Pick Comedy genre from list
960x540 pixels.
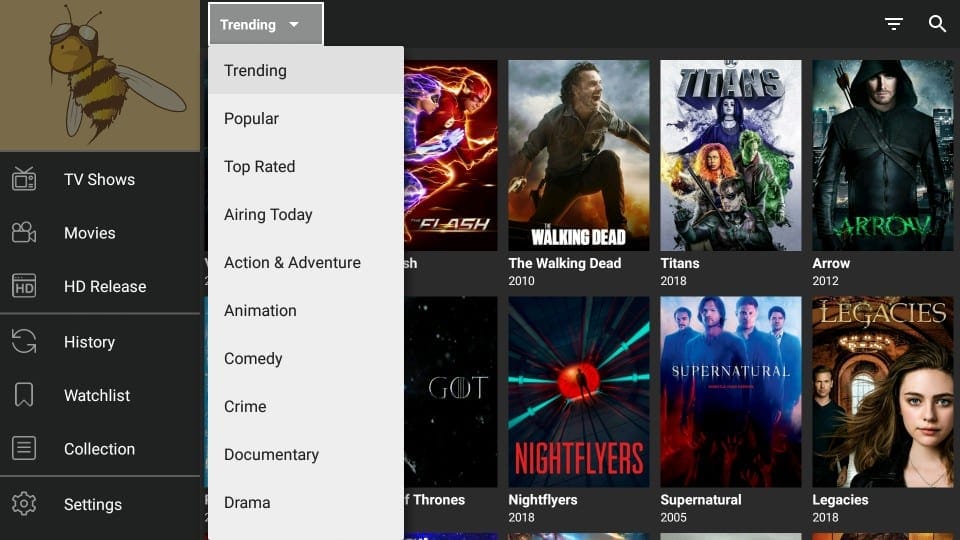coord(306,358)
